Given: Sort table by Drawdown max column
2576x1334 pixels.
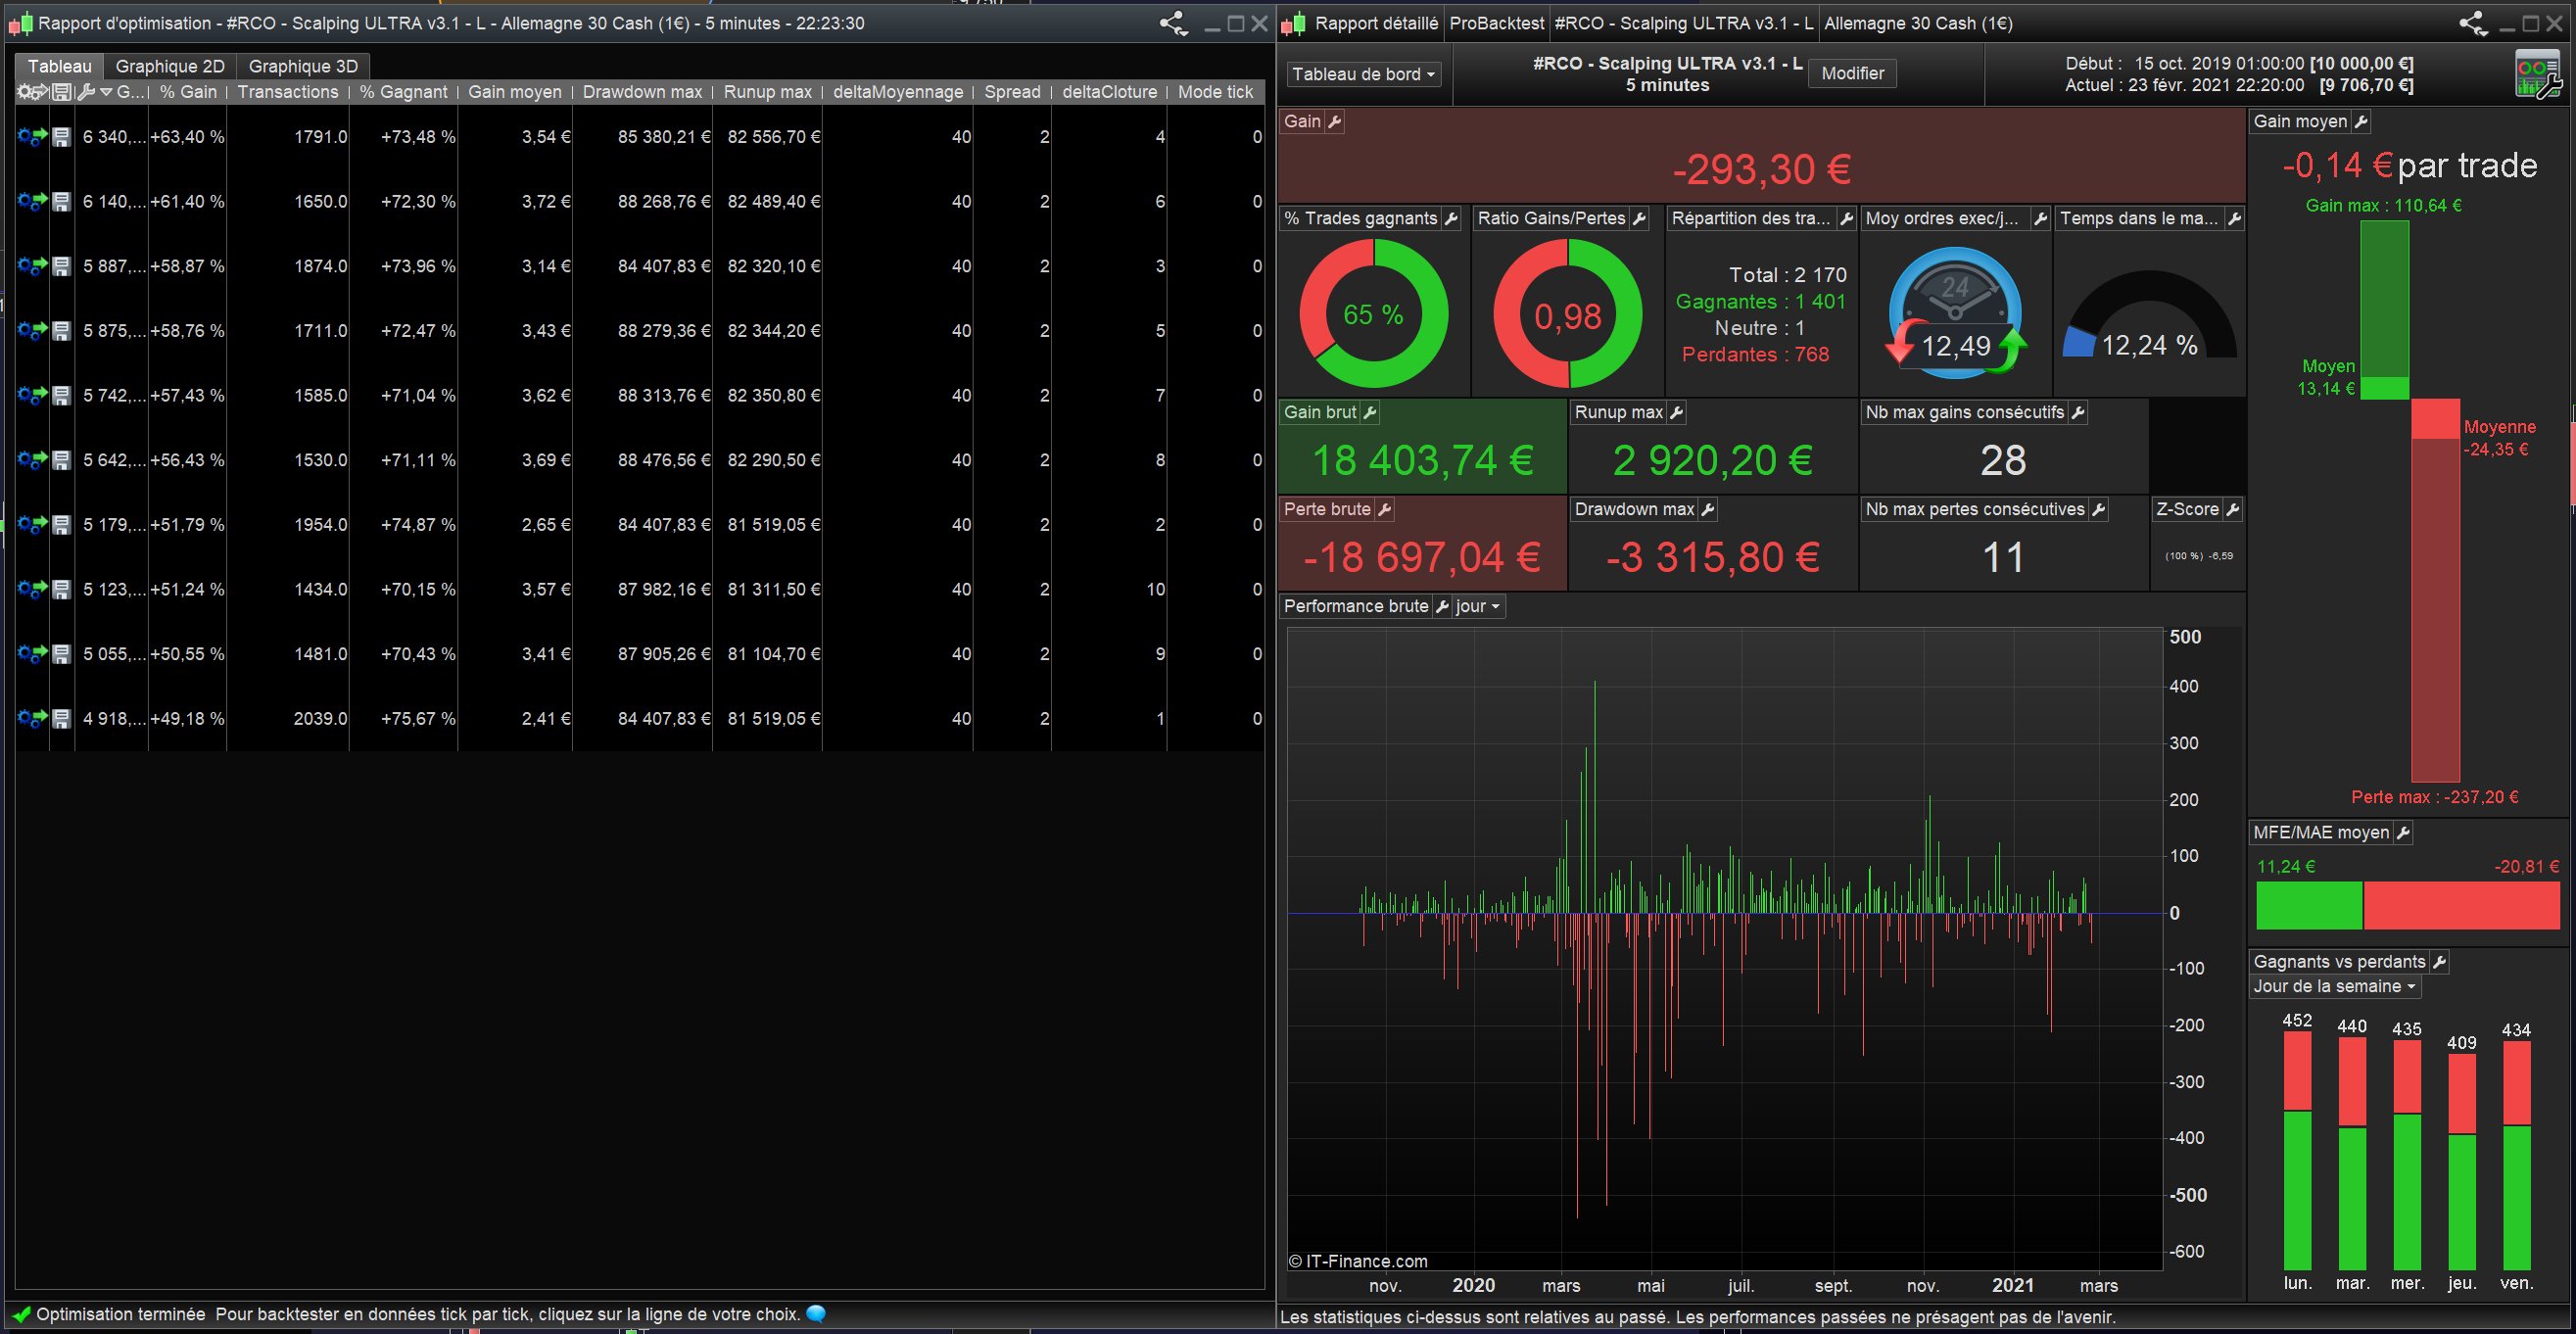Looking at the screenshot, I should click(642, 92).
